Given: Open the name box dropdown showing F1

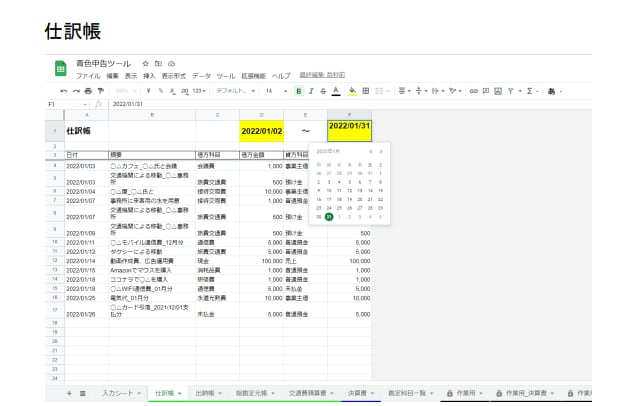Looking at the screenshot, I should (x=85, y=104).
